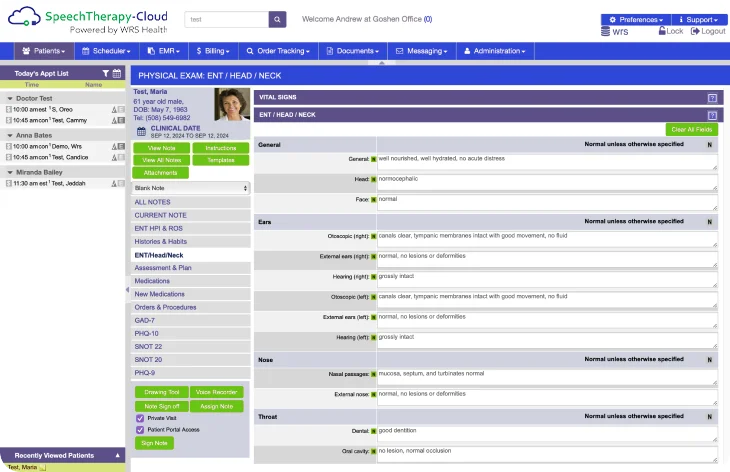Click green icon beside Oral cavity field
The width and height of the screenshot is (730, 472).
click(373, 452)
